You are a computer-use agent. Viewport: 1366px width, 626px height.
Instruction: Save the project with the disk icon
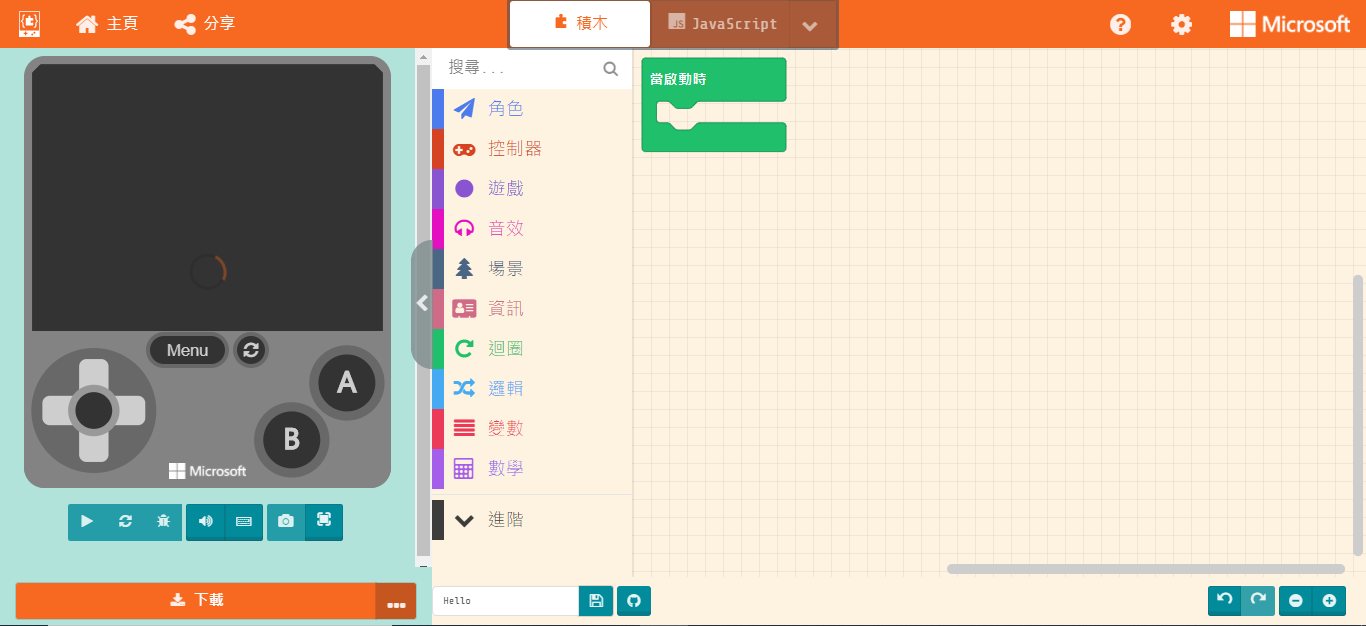coord(596,601)
